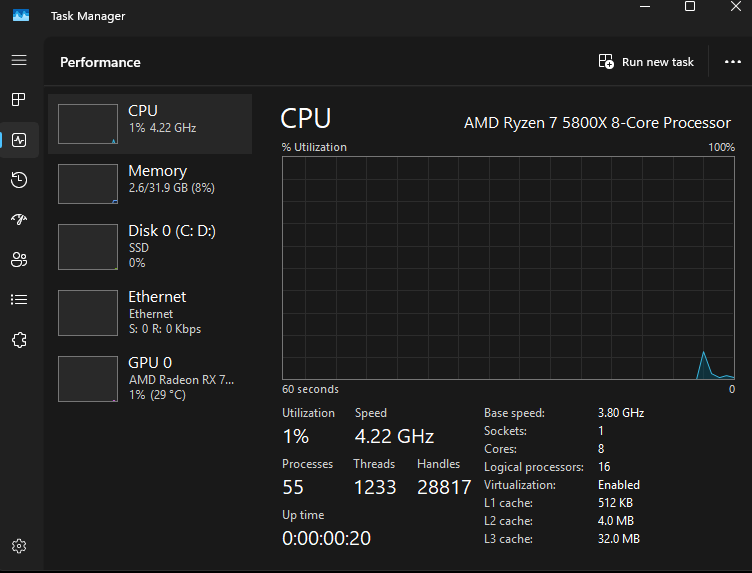Minimize the Task Manager window
The height and width of the screenshot is (573, 752).
[645, 7]
